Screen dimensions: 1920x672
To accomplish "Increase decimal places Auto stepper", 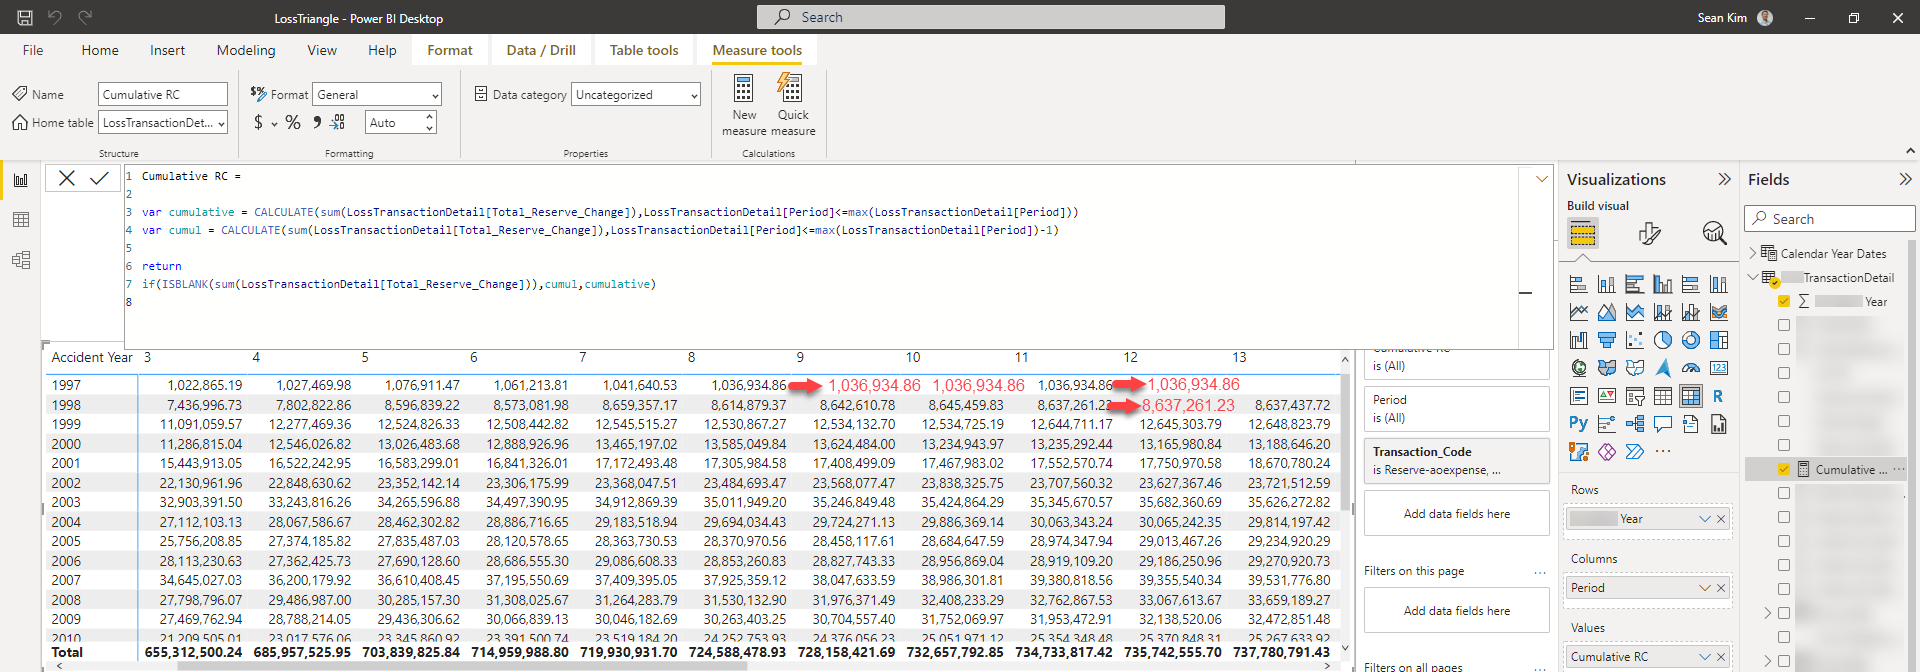I will click(x=430, y=117).
